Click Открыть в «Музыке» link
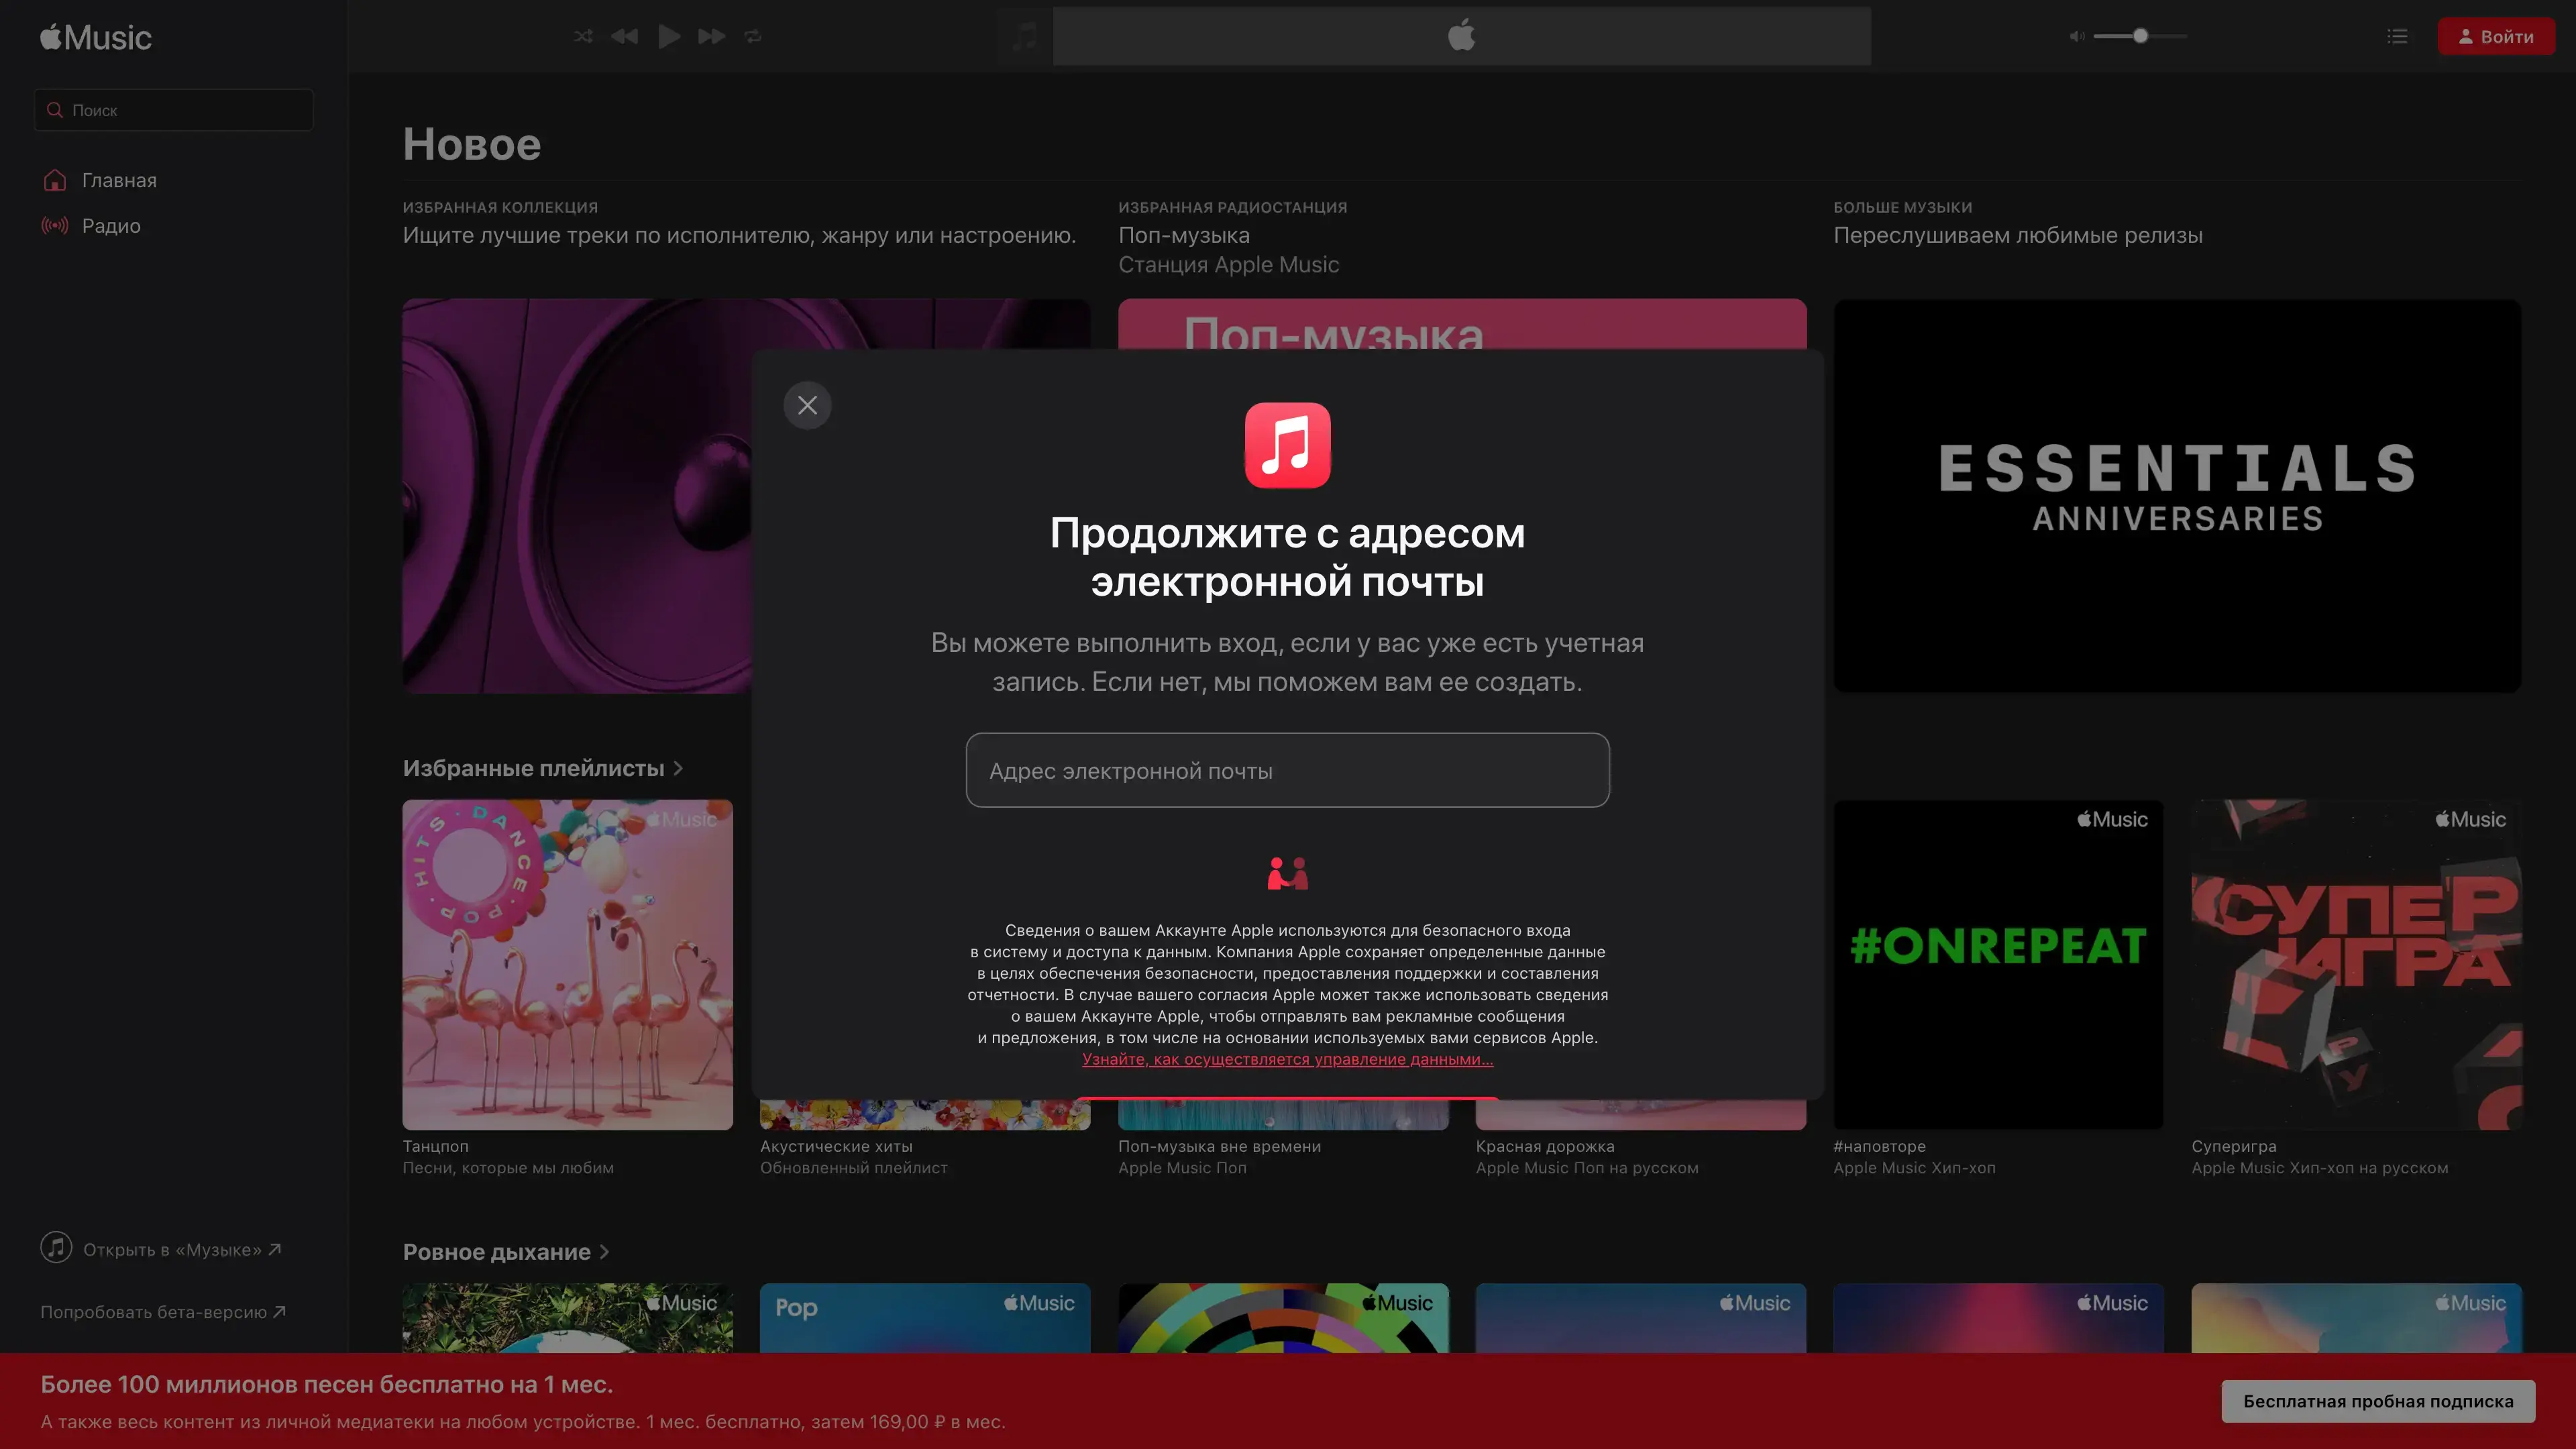The image size is (2576, 1449). coord(172,1249)
